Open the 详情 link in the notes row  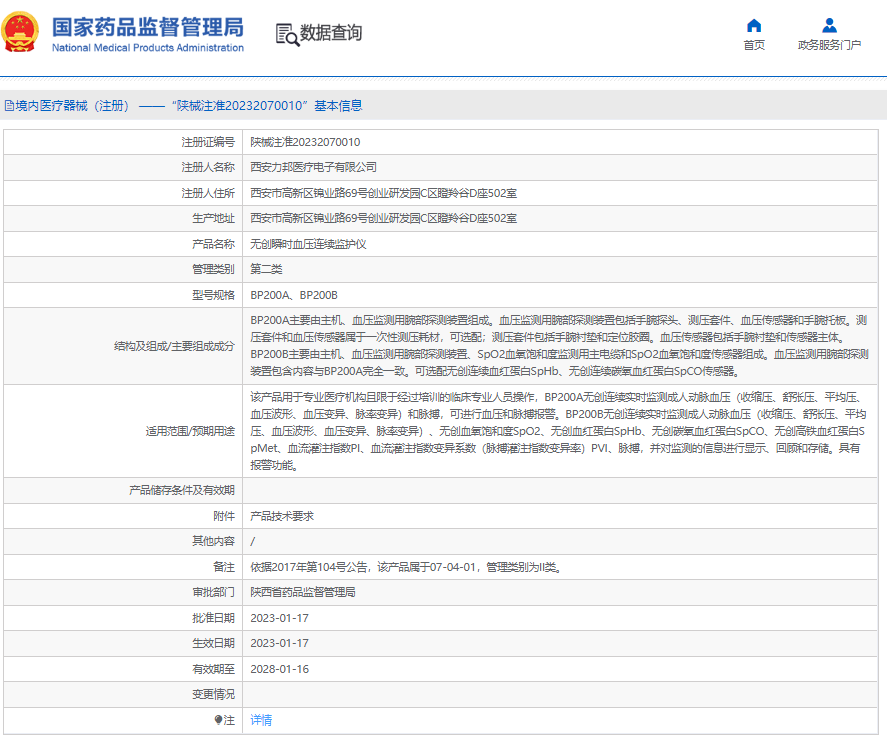(261, 720)
